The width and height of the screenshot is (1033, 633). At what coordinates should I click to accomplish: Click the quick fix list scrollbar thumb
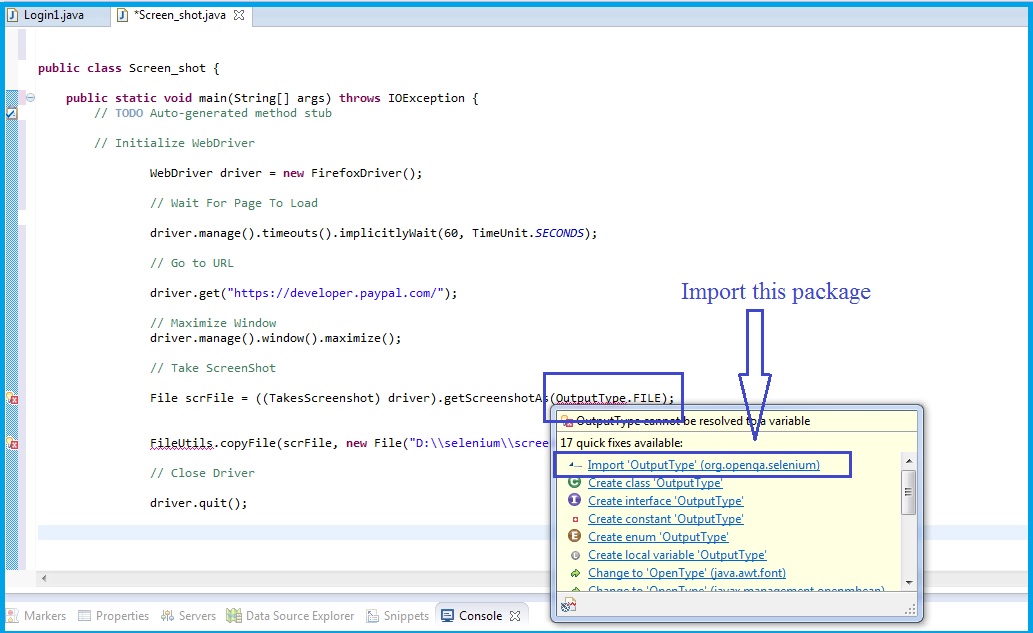[x=908, y=492]
